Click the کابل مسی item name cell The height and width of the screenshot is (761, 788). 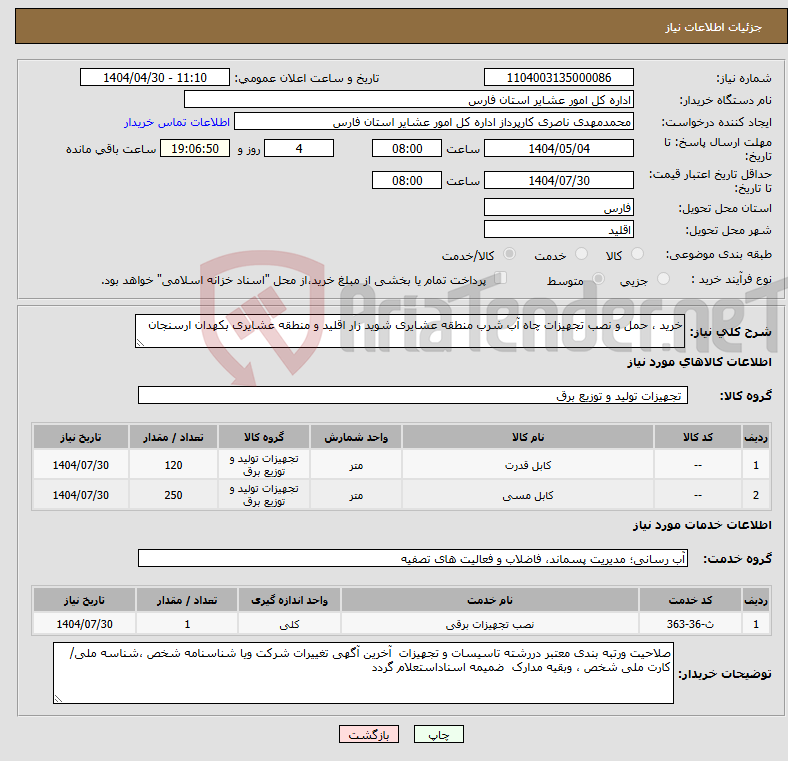tap(528, 495)
